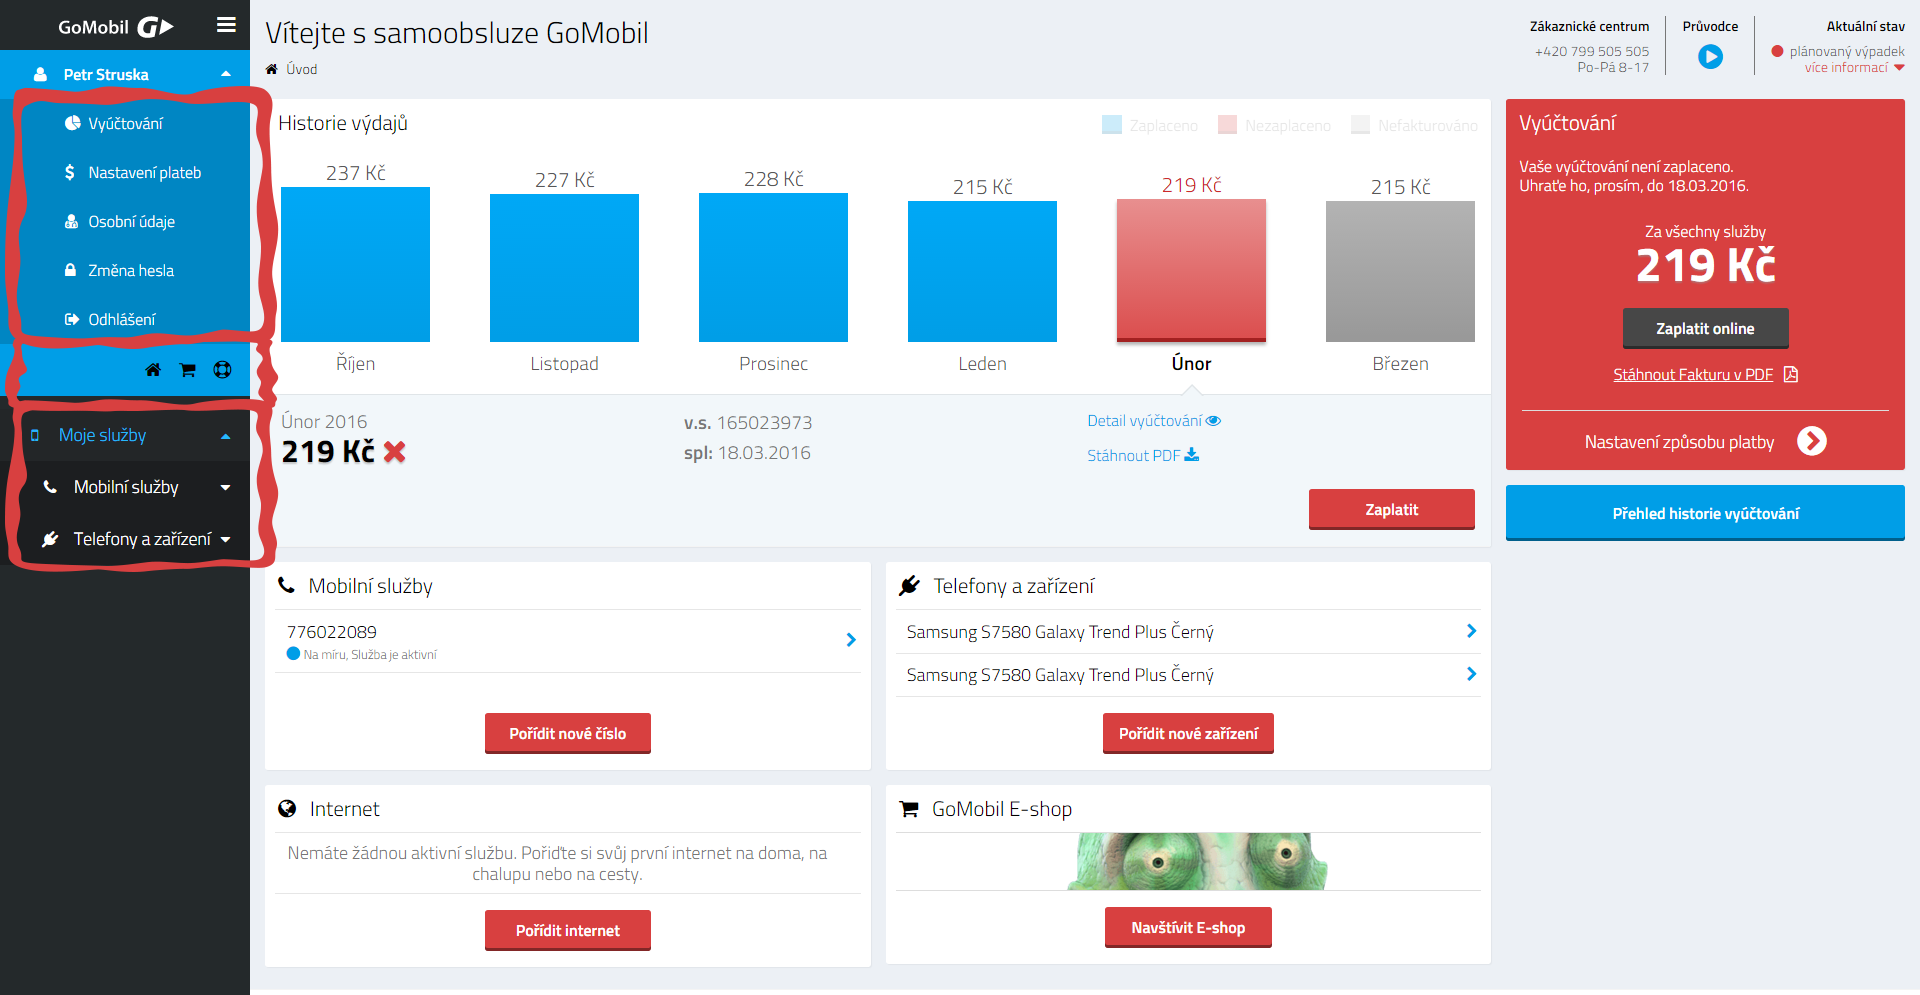Click the PDF file icon by Stáhnout Fakturu
1920x995 pixels.
pos(1791,374)
